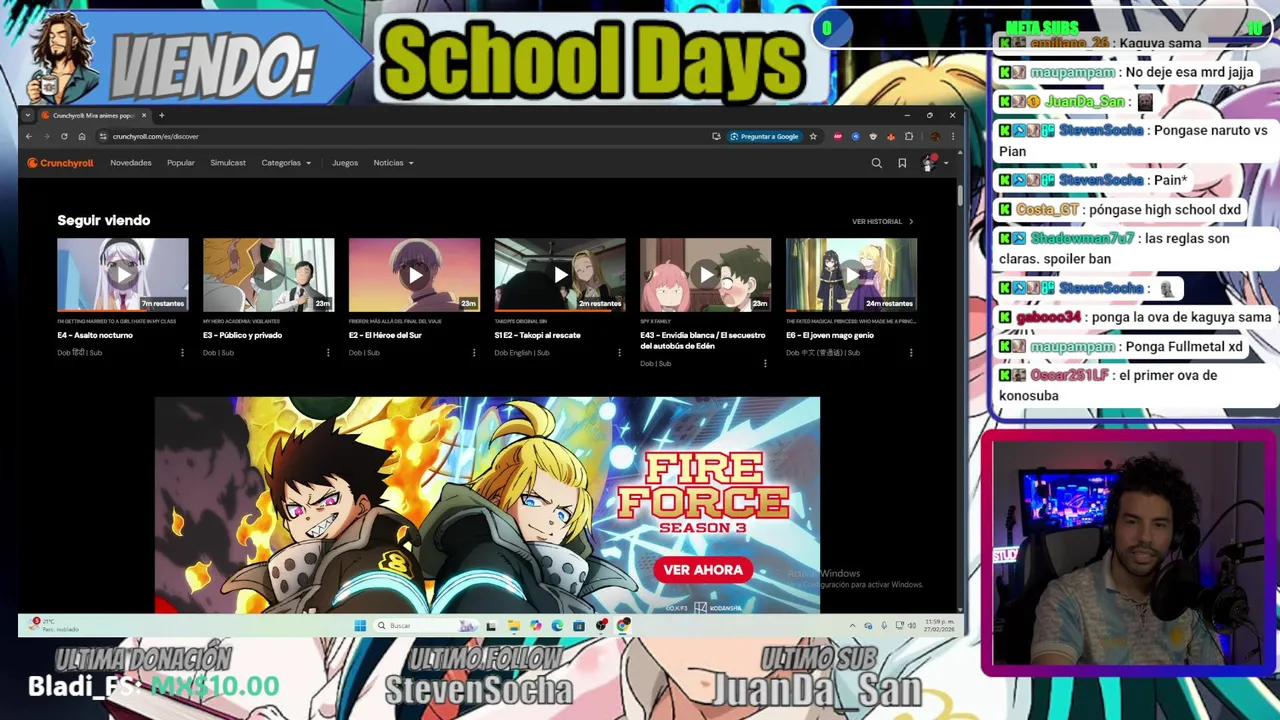
Task: Open more options for E4 - Asalto nocturno
Action: (x=182, y=353)
